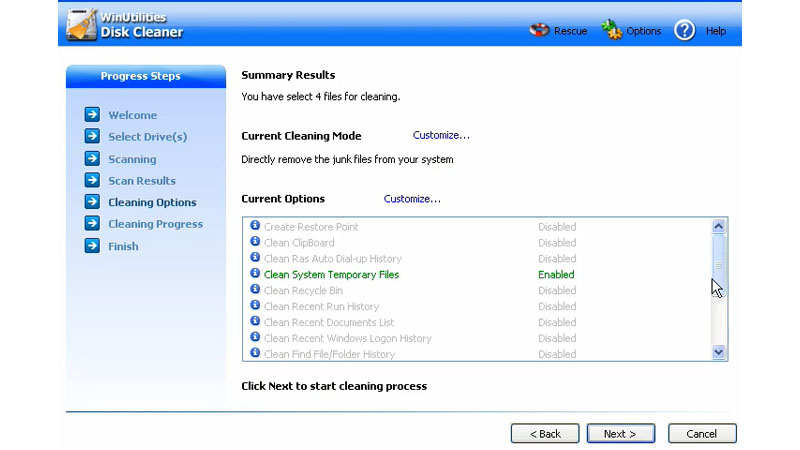Select the 'Clean Recent Documents List' row text
This screenshot has height=450, width=800.
[x=329, y=322]
